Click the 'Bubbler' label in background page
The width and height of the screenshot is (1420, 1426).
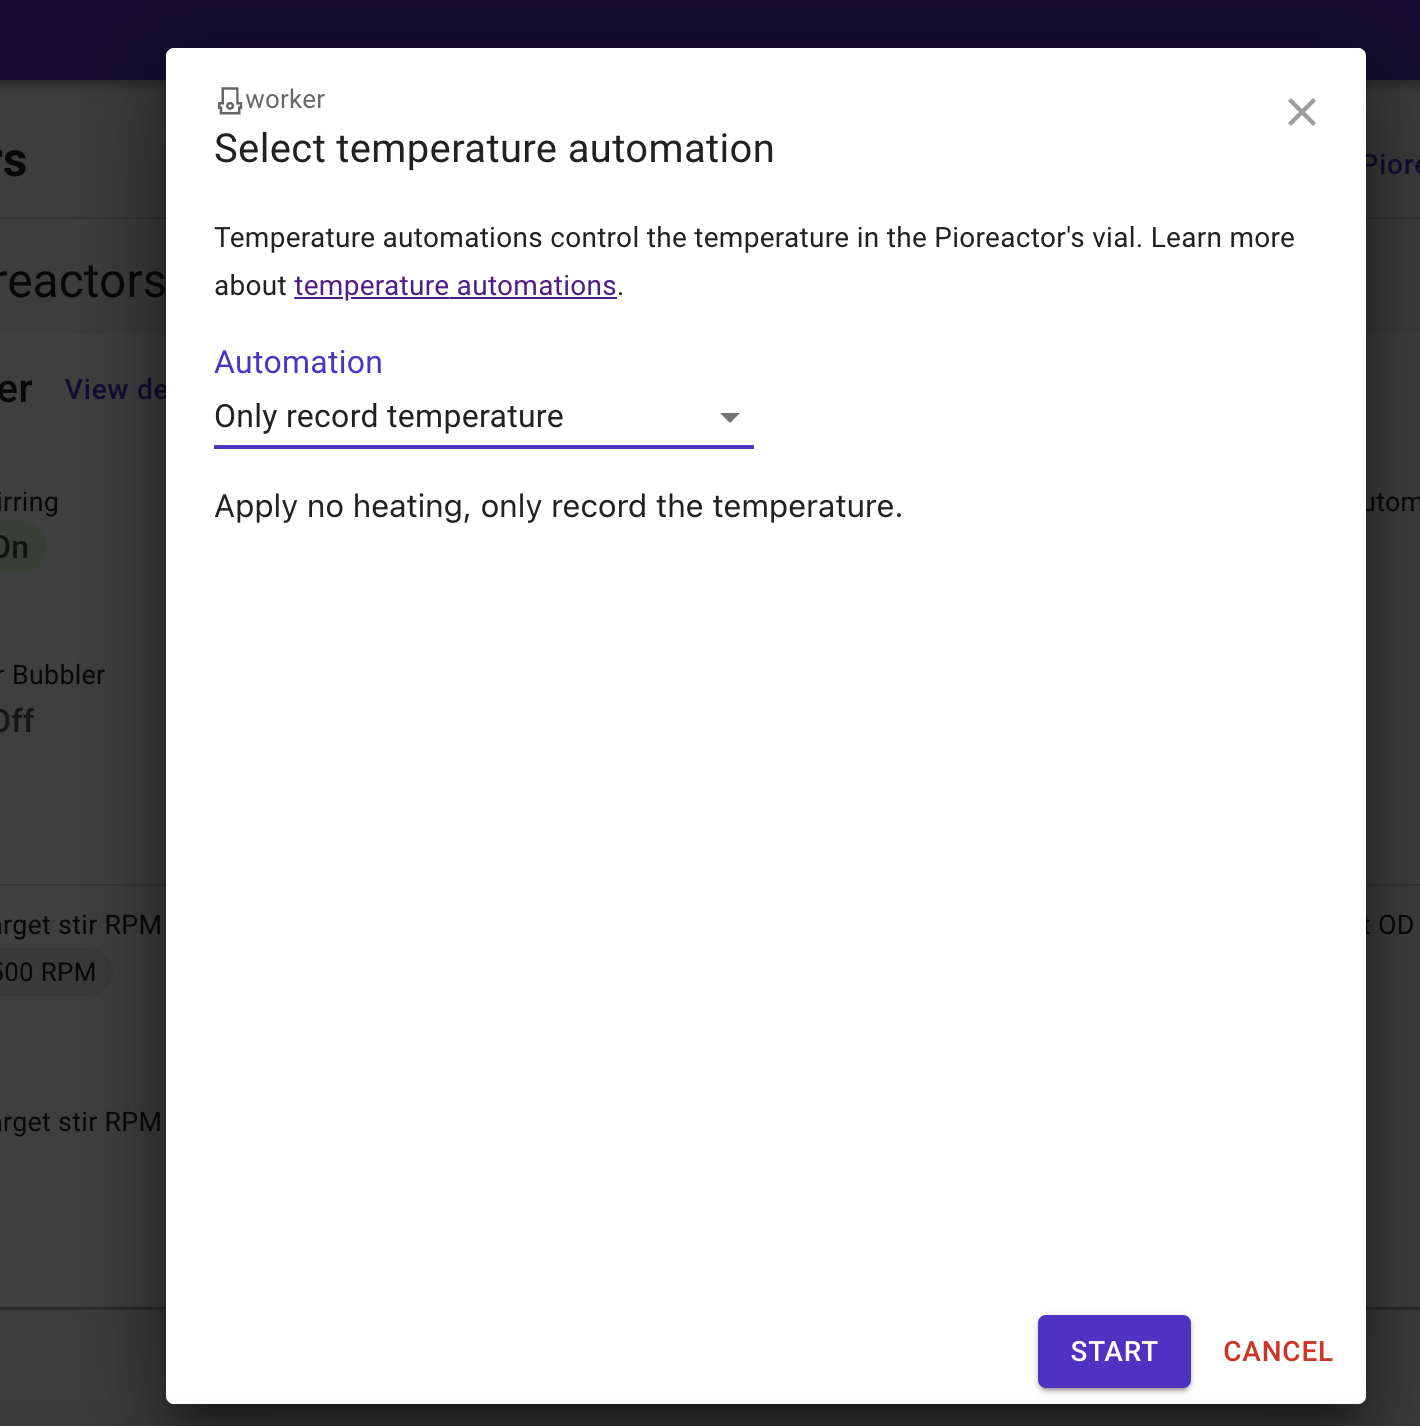coord(58,675)
